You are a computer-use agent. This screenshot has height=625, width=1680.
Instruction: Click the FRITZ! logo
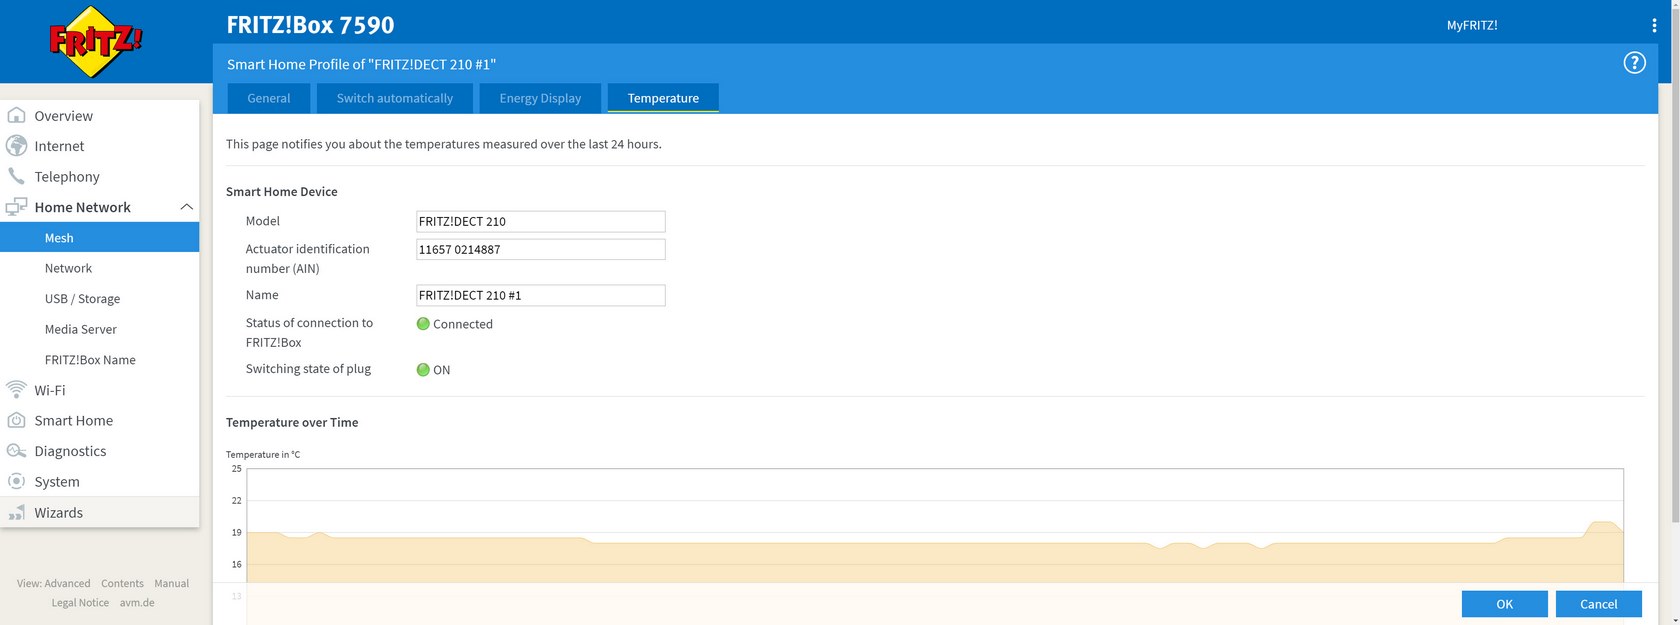[x=95, y=42]
